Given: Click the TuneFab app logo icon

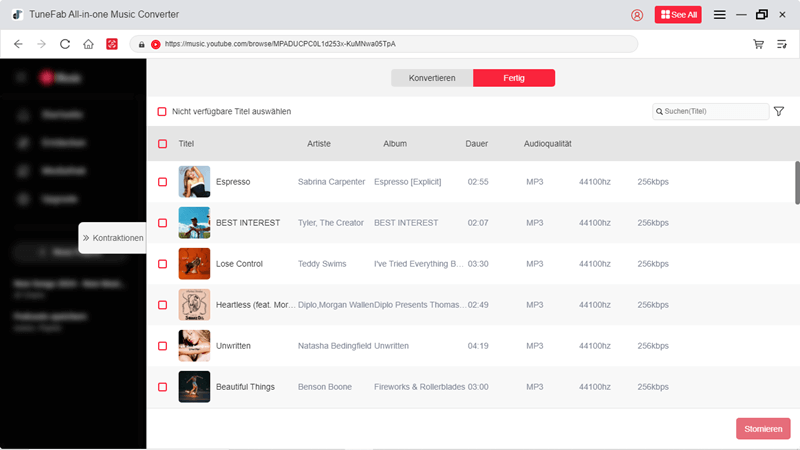Looking at the screenshot, I should [x=17, y=15].
